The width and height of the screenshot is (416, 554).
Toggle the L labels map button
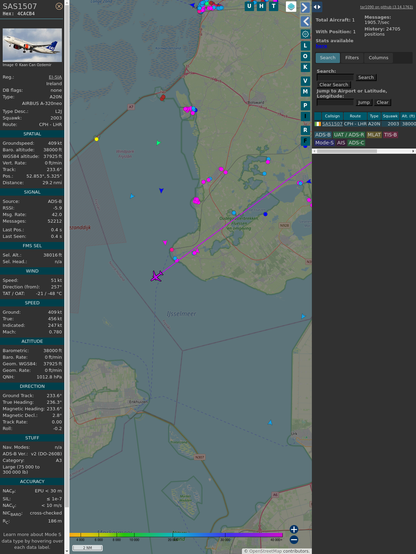tap(305, 46)
